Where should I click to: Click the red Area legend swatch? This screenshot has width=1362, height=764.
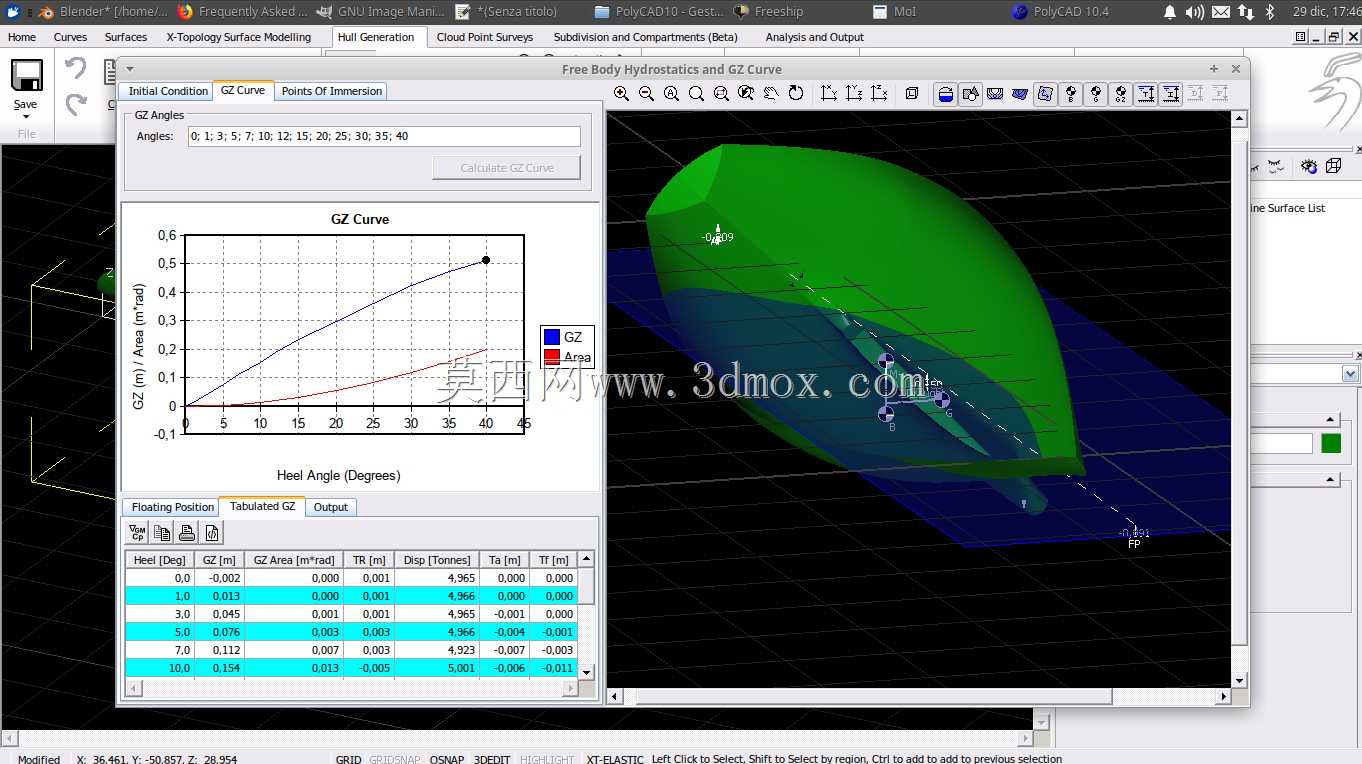(552, 357)
